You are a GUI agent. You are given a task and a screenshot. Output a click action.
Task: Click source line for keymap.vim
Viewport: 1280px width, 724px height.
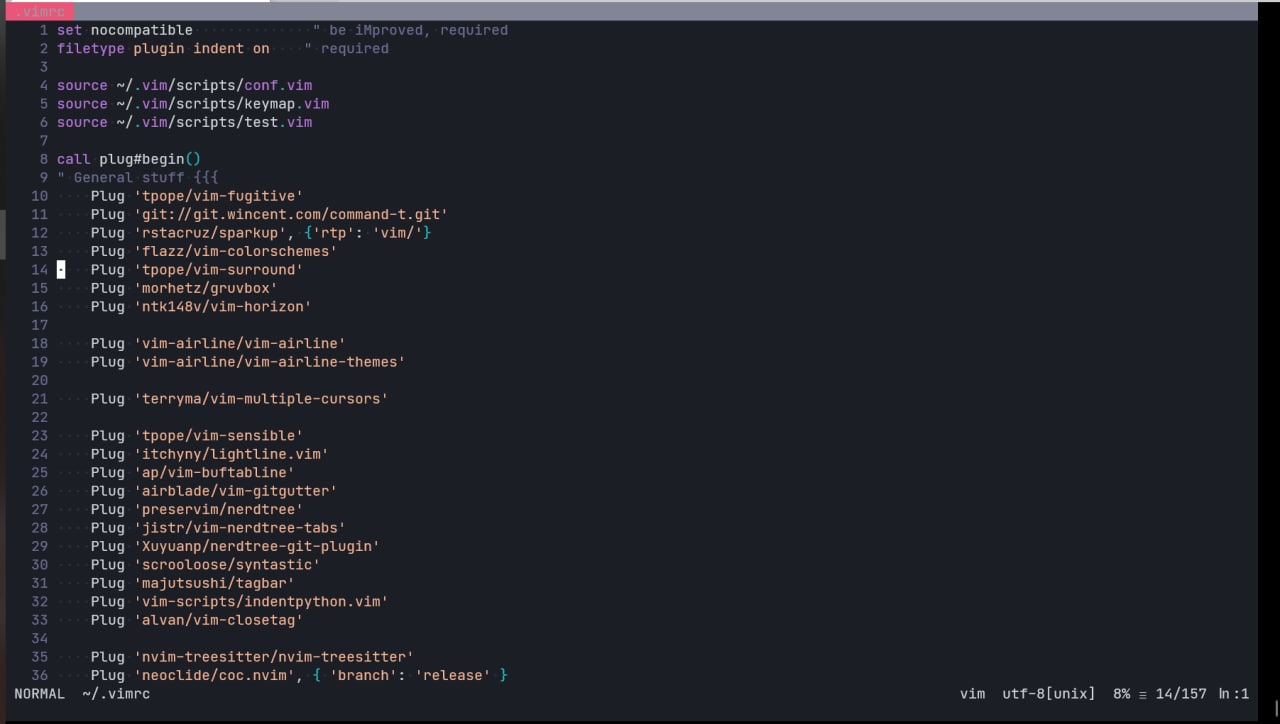point(193,104)
